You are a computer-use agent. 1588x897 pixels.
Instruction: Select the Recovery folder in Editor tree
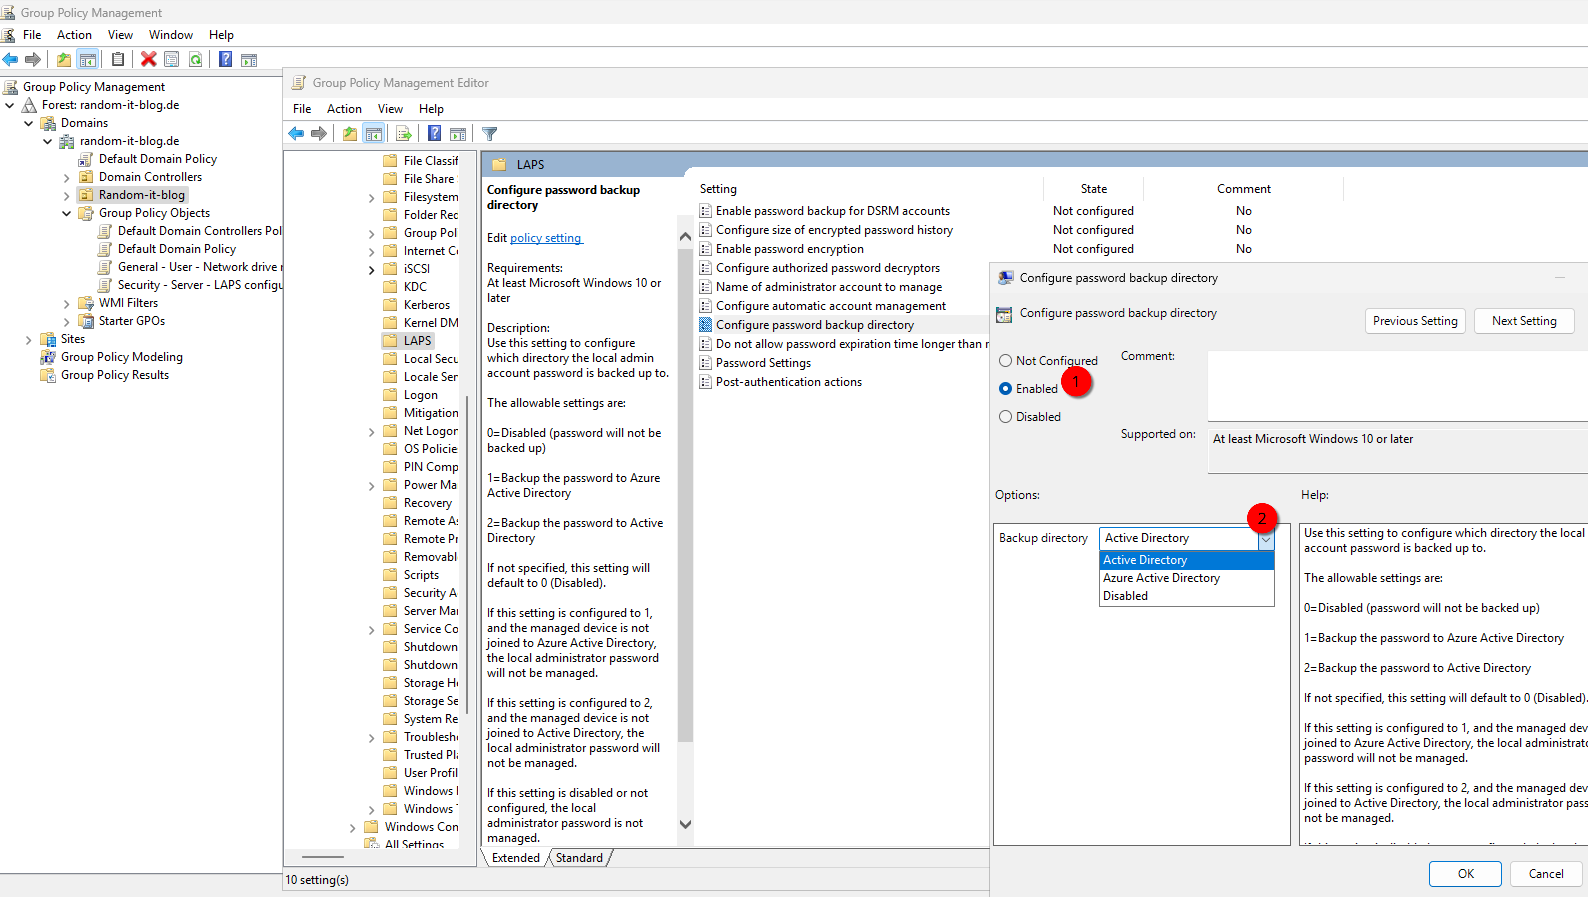pos(427,503)
